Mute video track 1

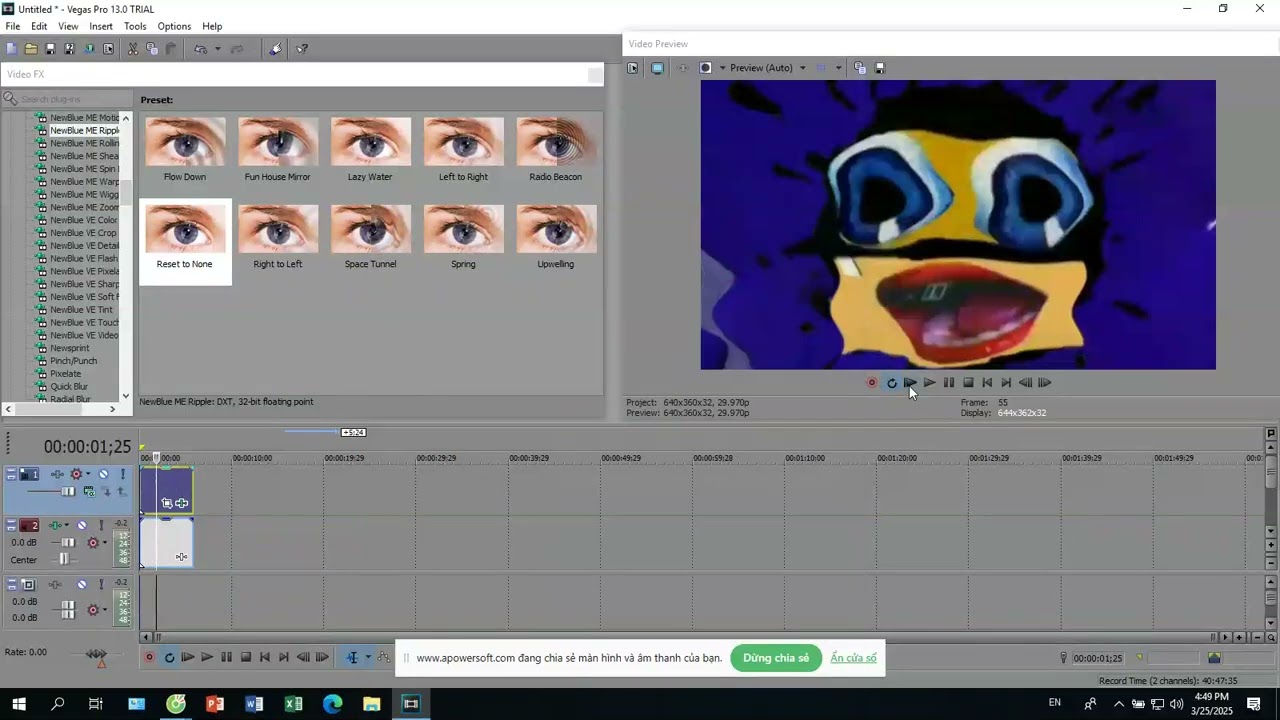[103, 474]
